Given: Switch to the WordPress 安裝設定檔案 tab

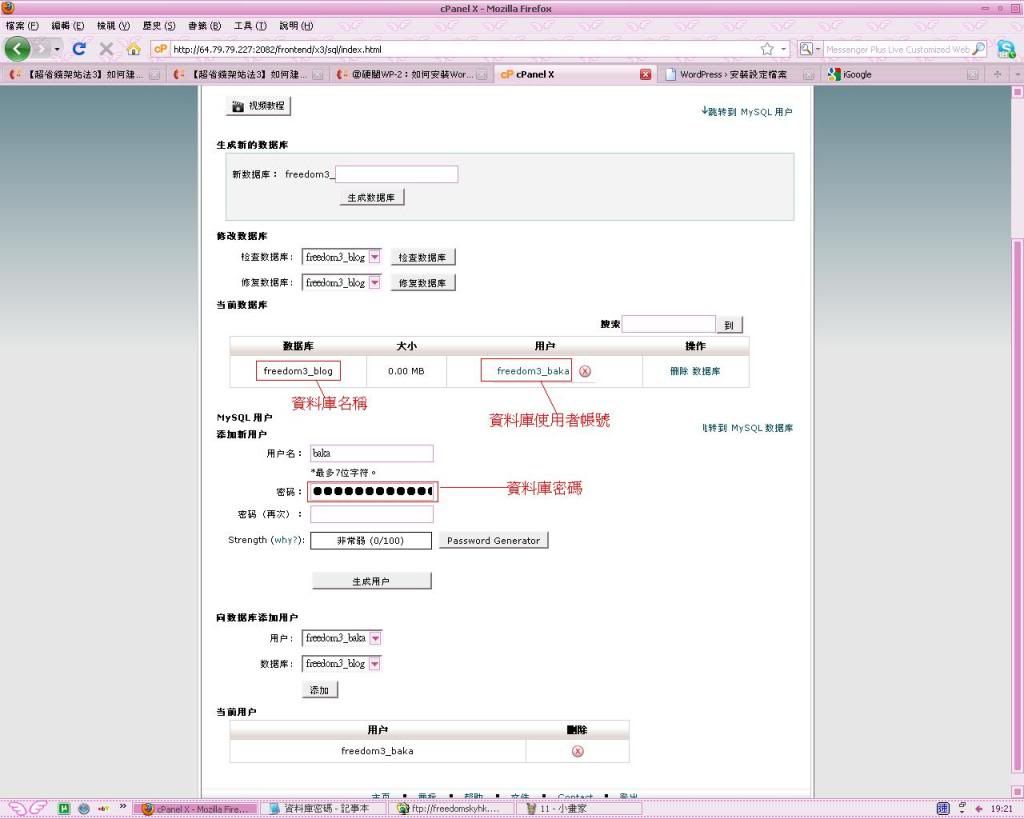Looking at the screenshot, I should [739, 74].
